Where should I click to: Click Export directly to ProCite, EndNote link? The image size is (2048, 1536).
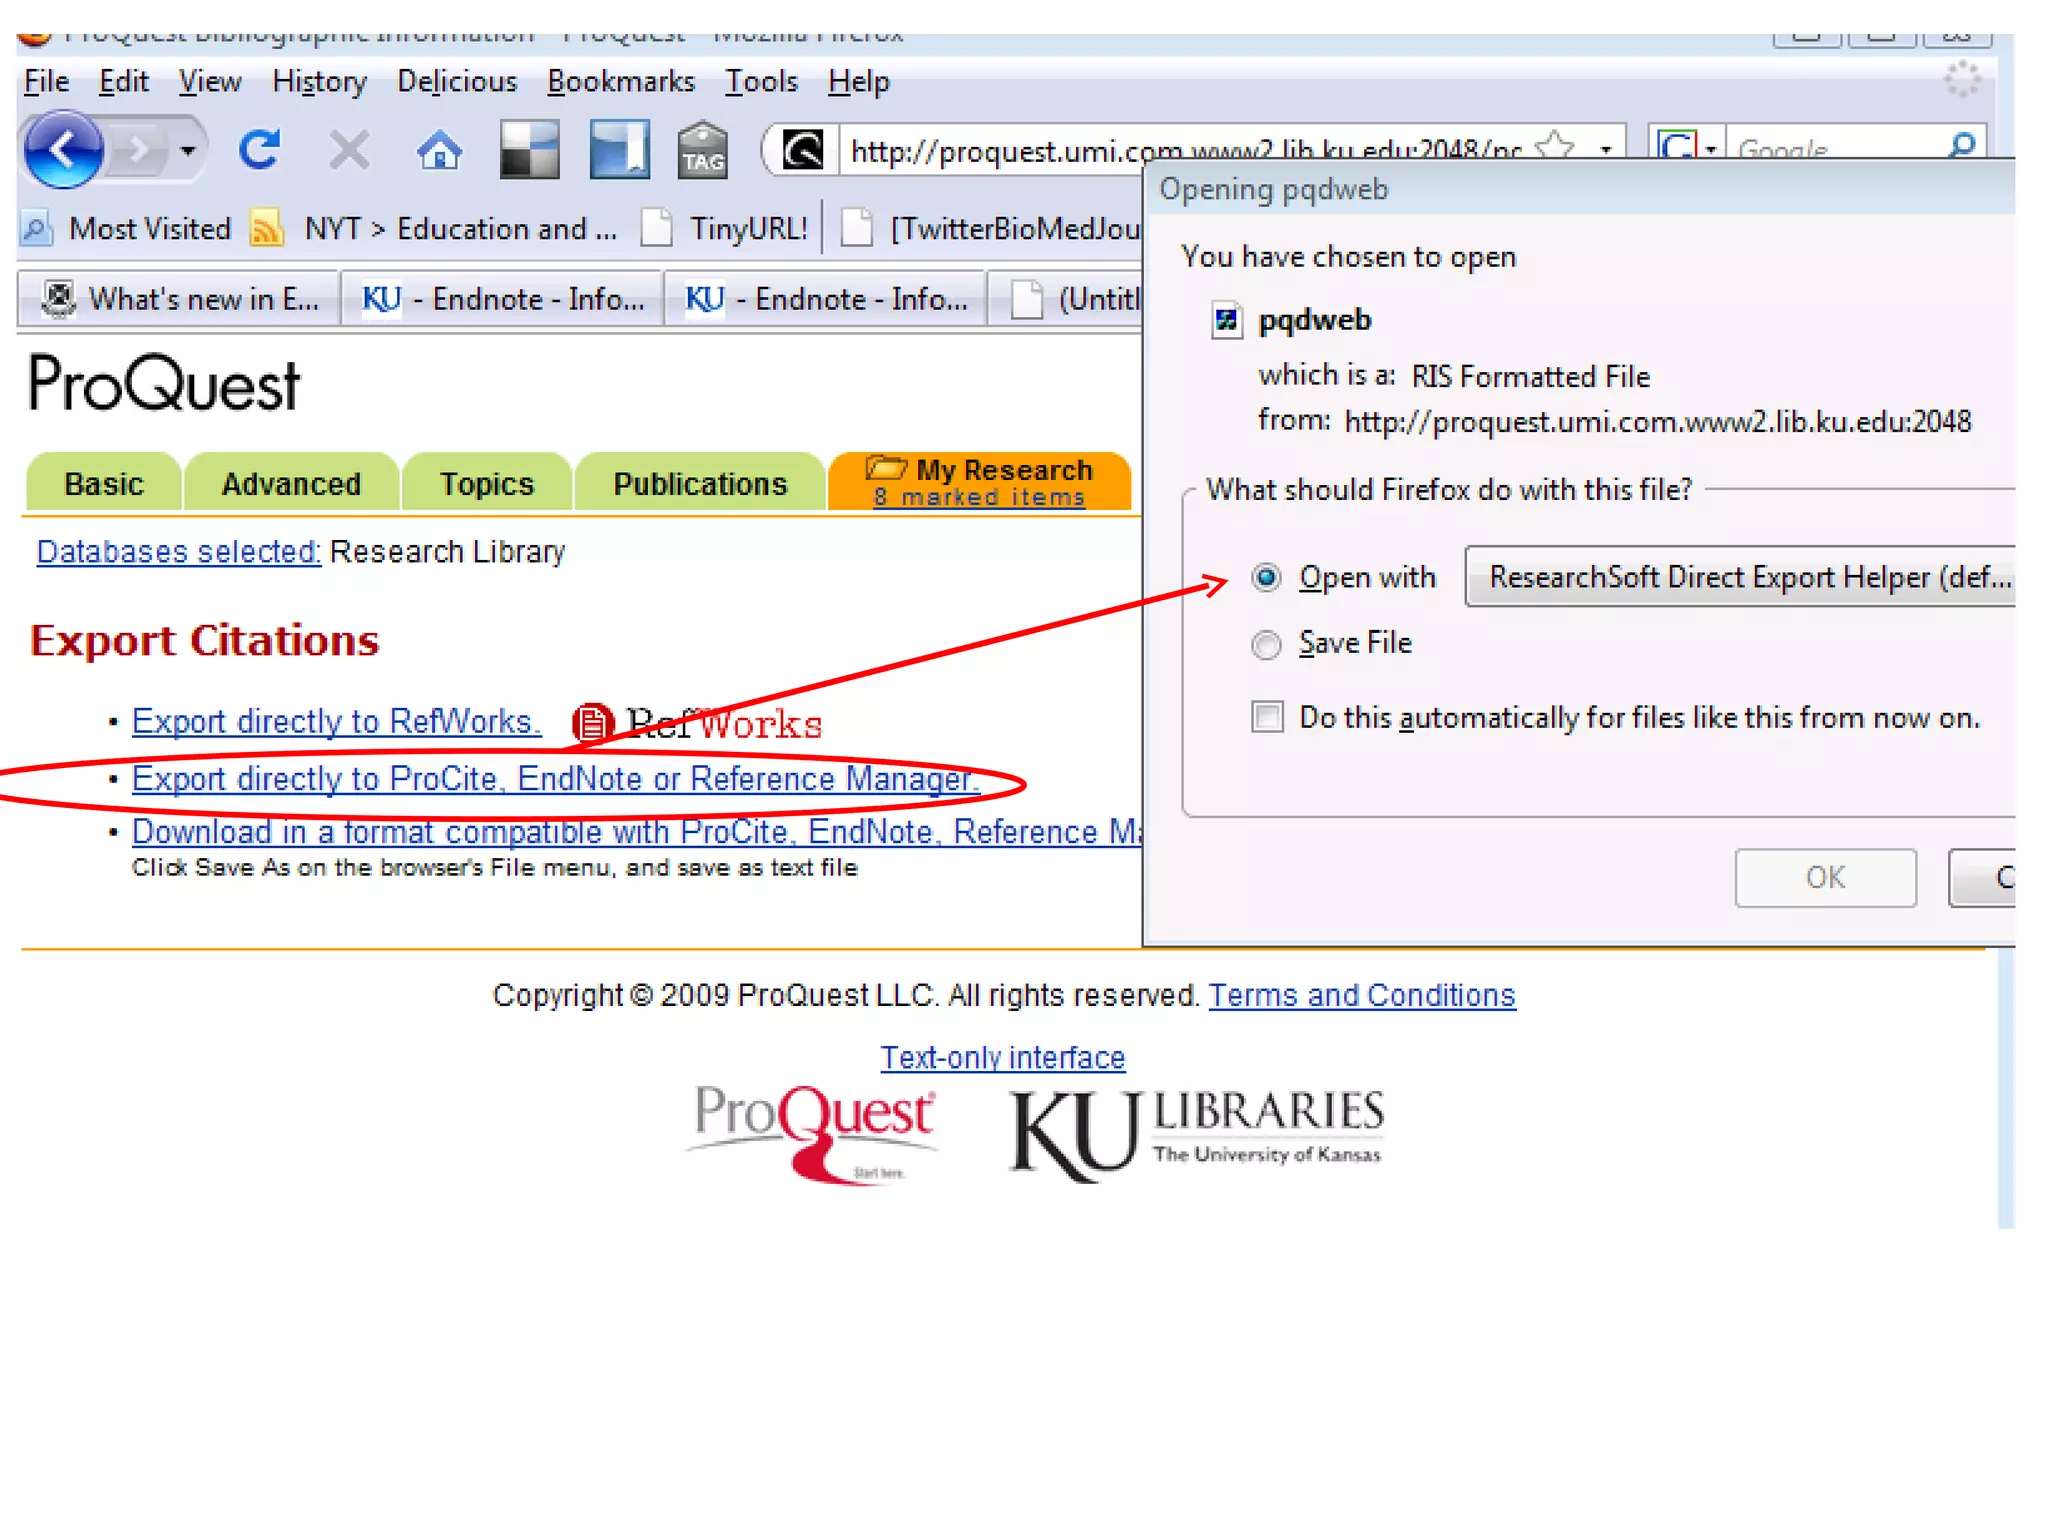coord(556,778)
